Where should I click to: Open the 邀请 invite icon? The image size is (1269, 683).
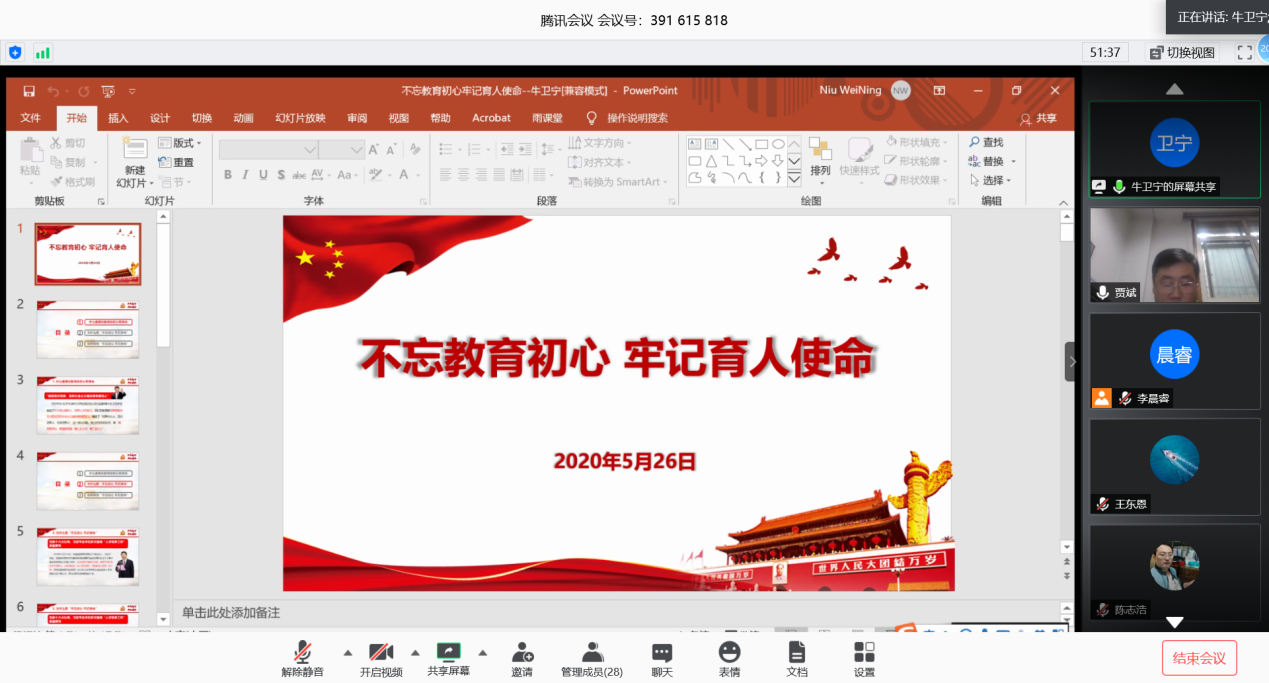(522, 653)
